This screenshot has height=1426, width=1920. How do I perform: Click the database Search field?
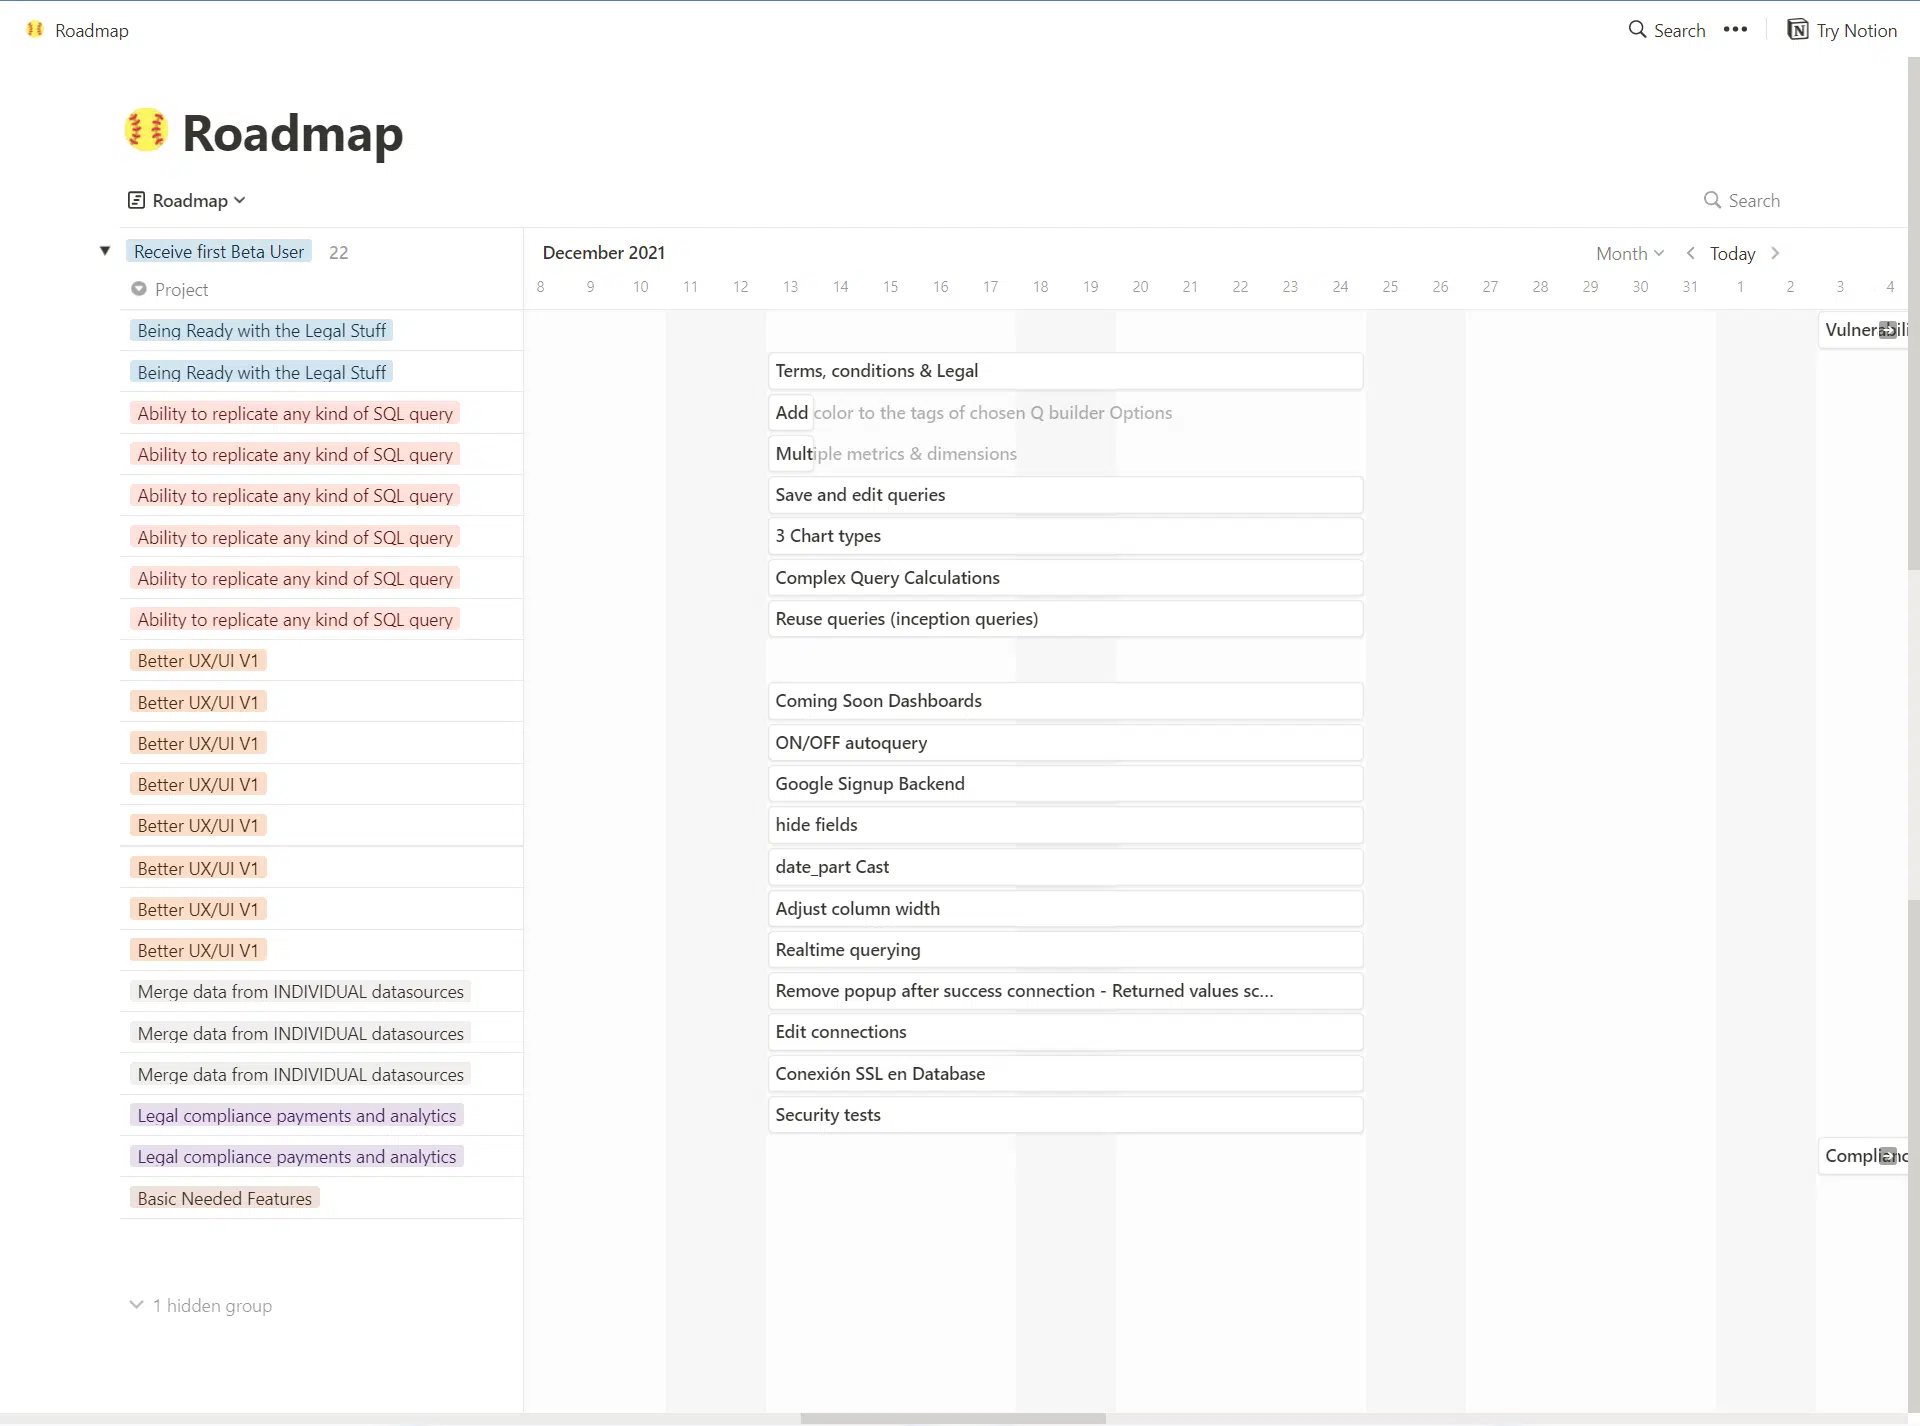(1742, 200)
